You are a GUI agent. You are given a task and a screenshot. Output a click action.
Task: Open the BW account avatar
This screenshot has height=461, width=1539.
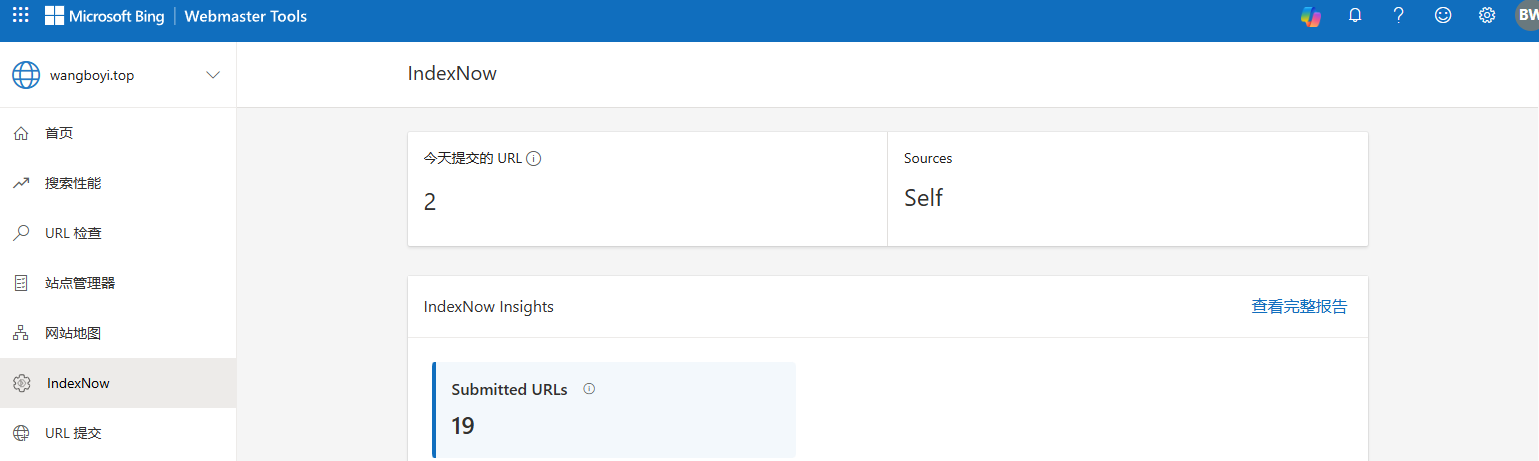click(x=1526, y=16)
